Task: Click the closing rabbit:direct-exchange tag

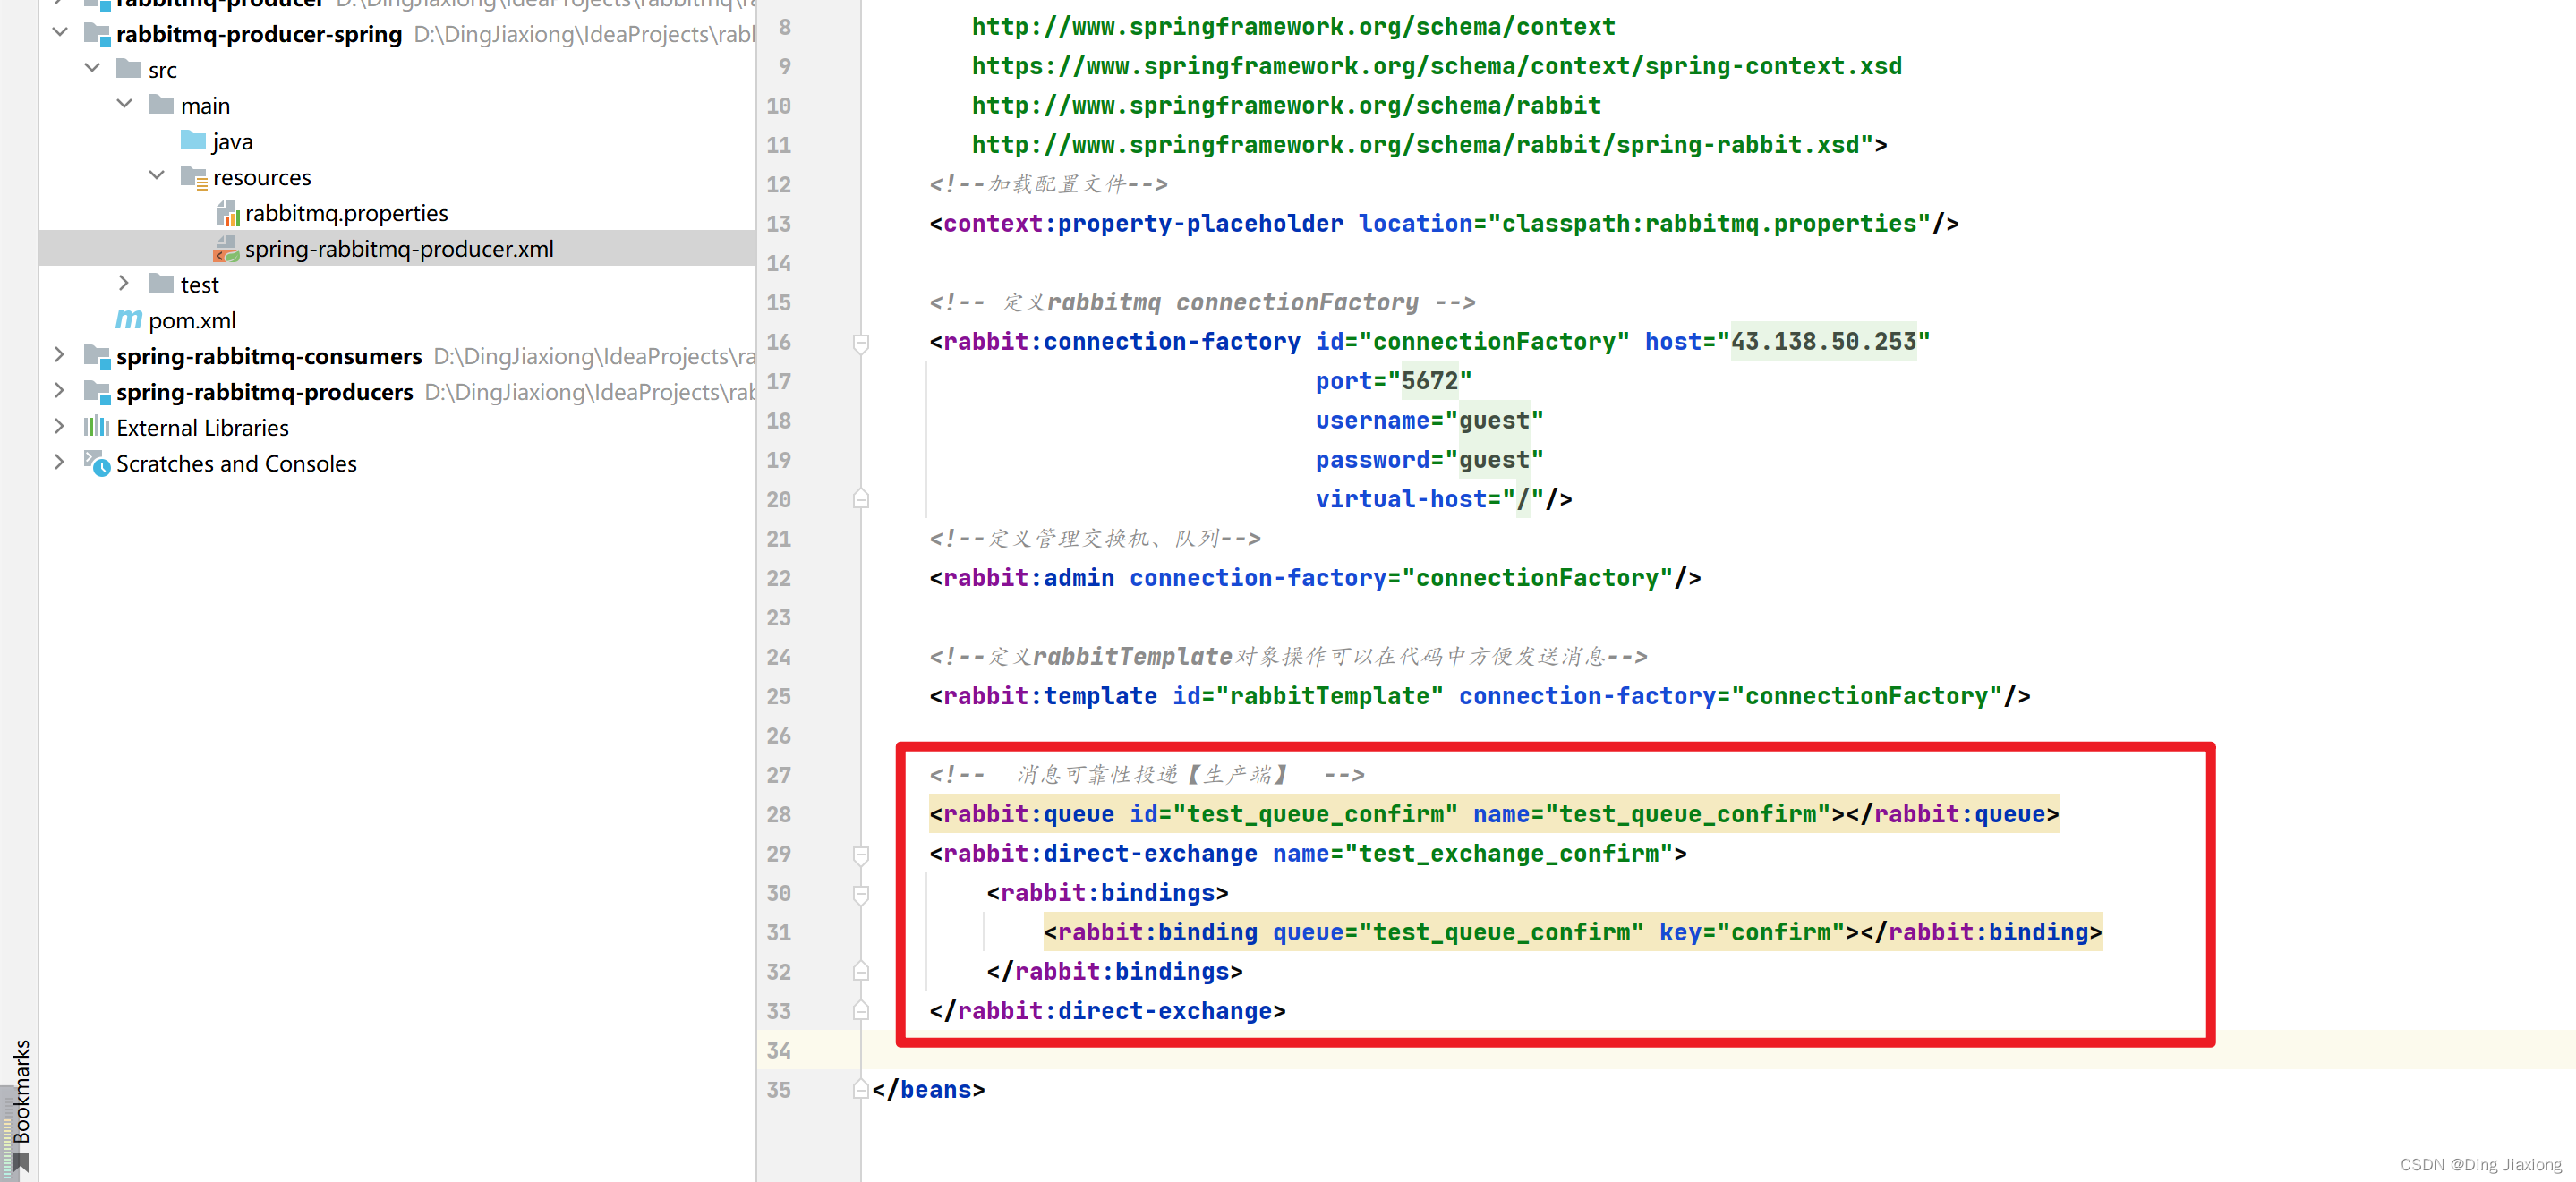Action: point(1108,1011)
